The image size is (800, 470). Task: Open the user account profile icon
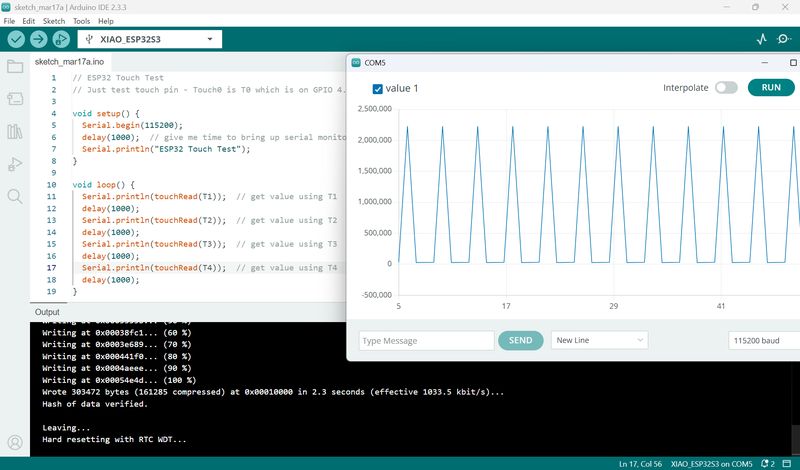pos(15,442)
